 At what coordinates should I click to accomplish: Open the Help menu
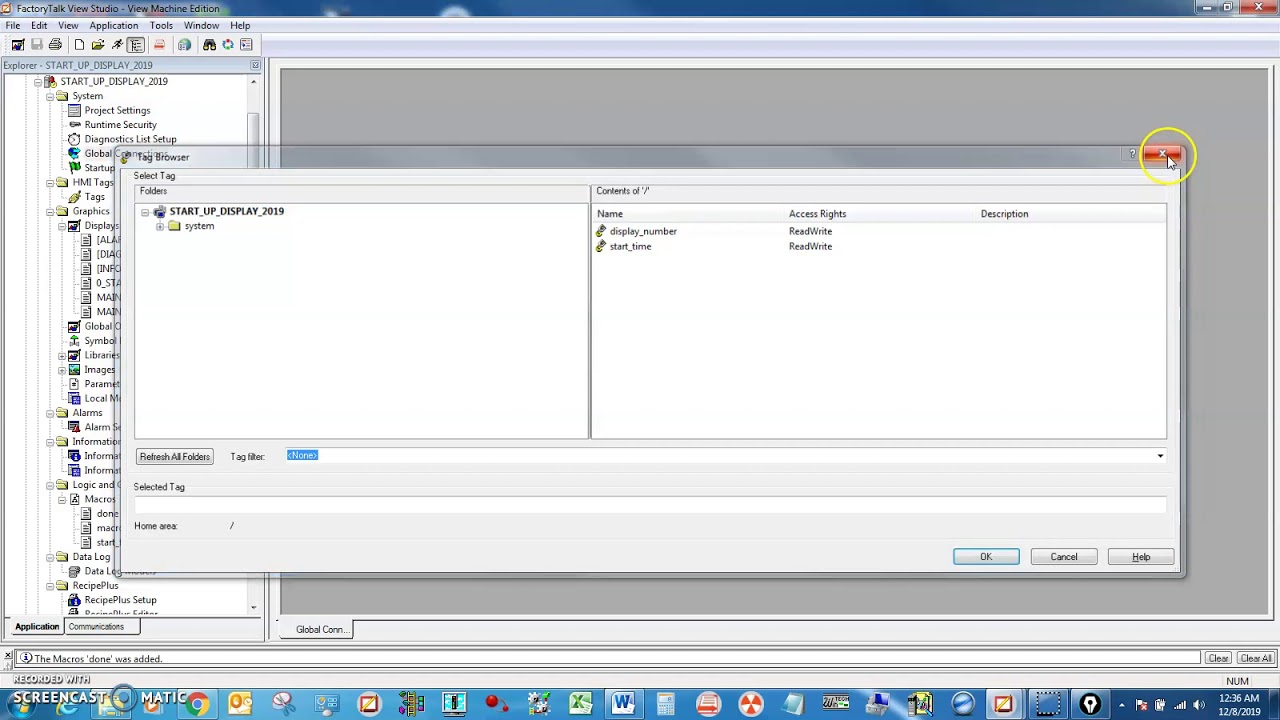pyautogui.click(x=240, y=25)
